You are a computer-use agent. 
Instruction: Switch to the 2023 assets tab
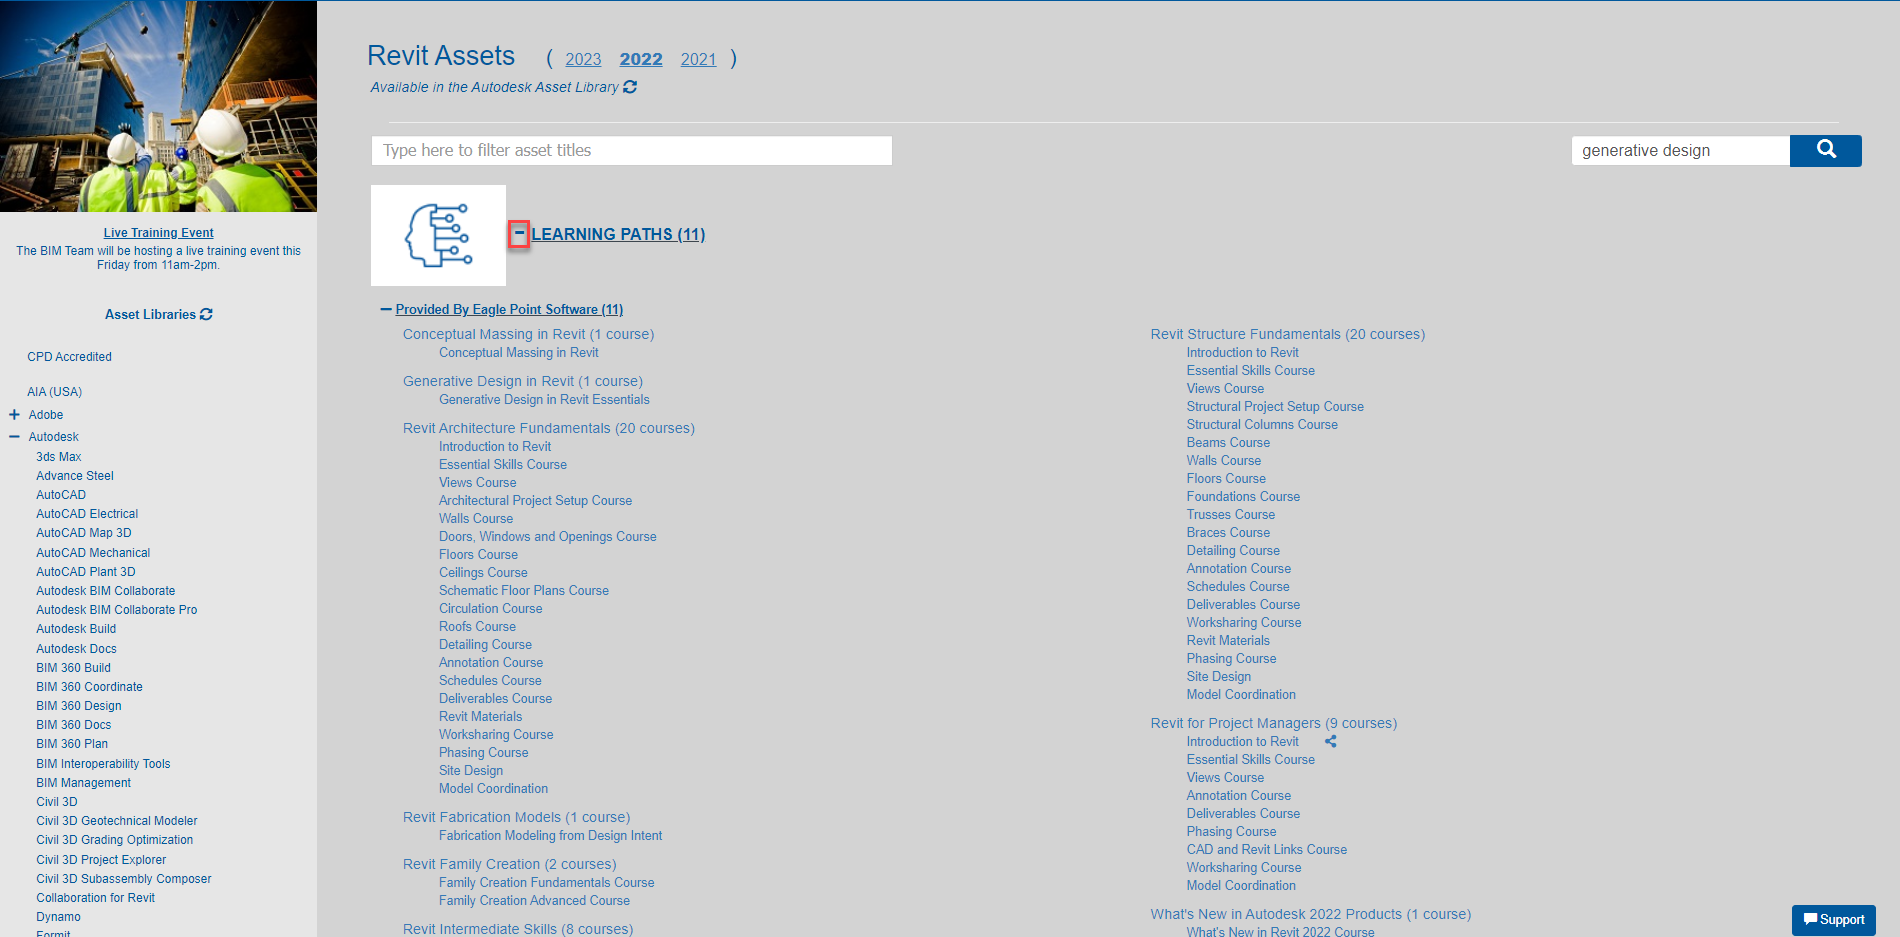tap(583, 59)
